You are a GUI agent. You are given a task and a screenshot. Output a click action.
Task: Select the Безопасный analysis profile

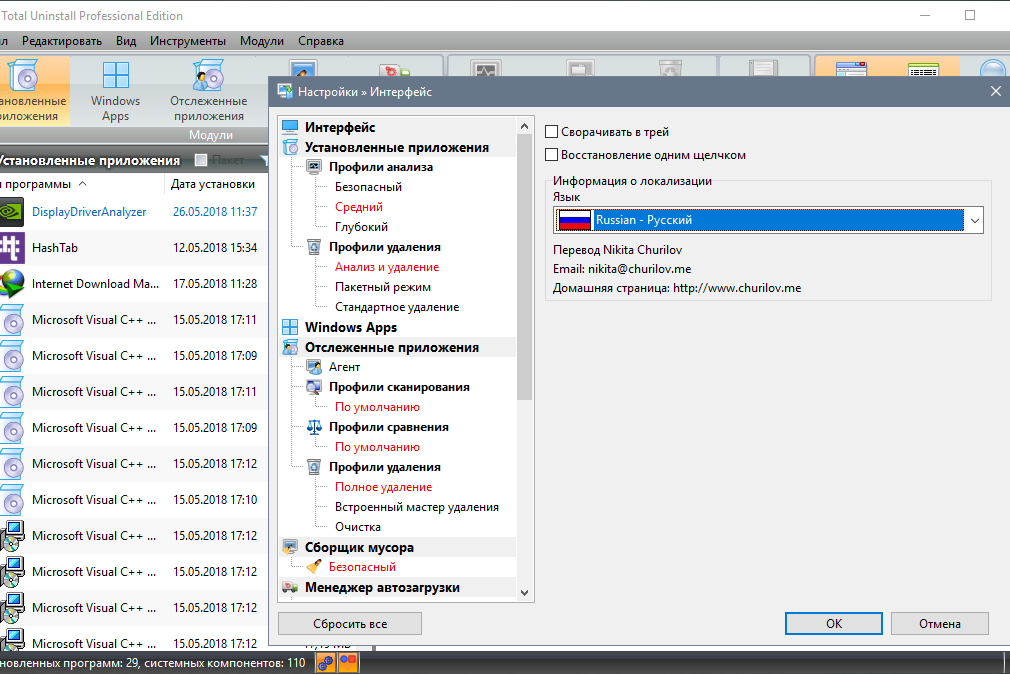368,187
